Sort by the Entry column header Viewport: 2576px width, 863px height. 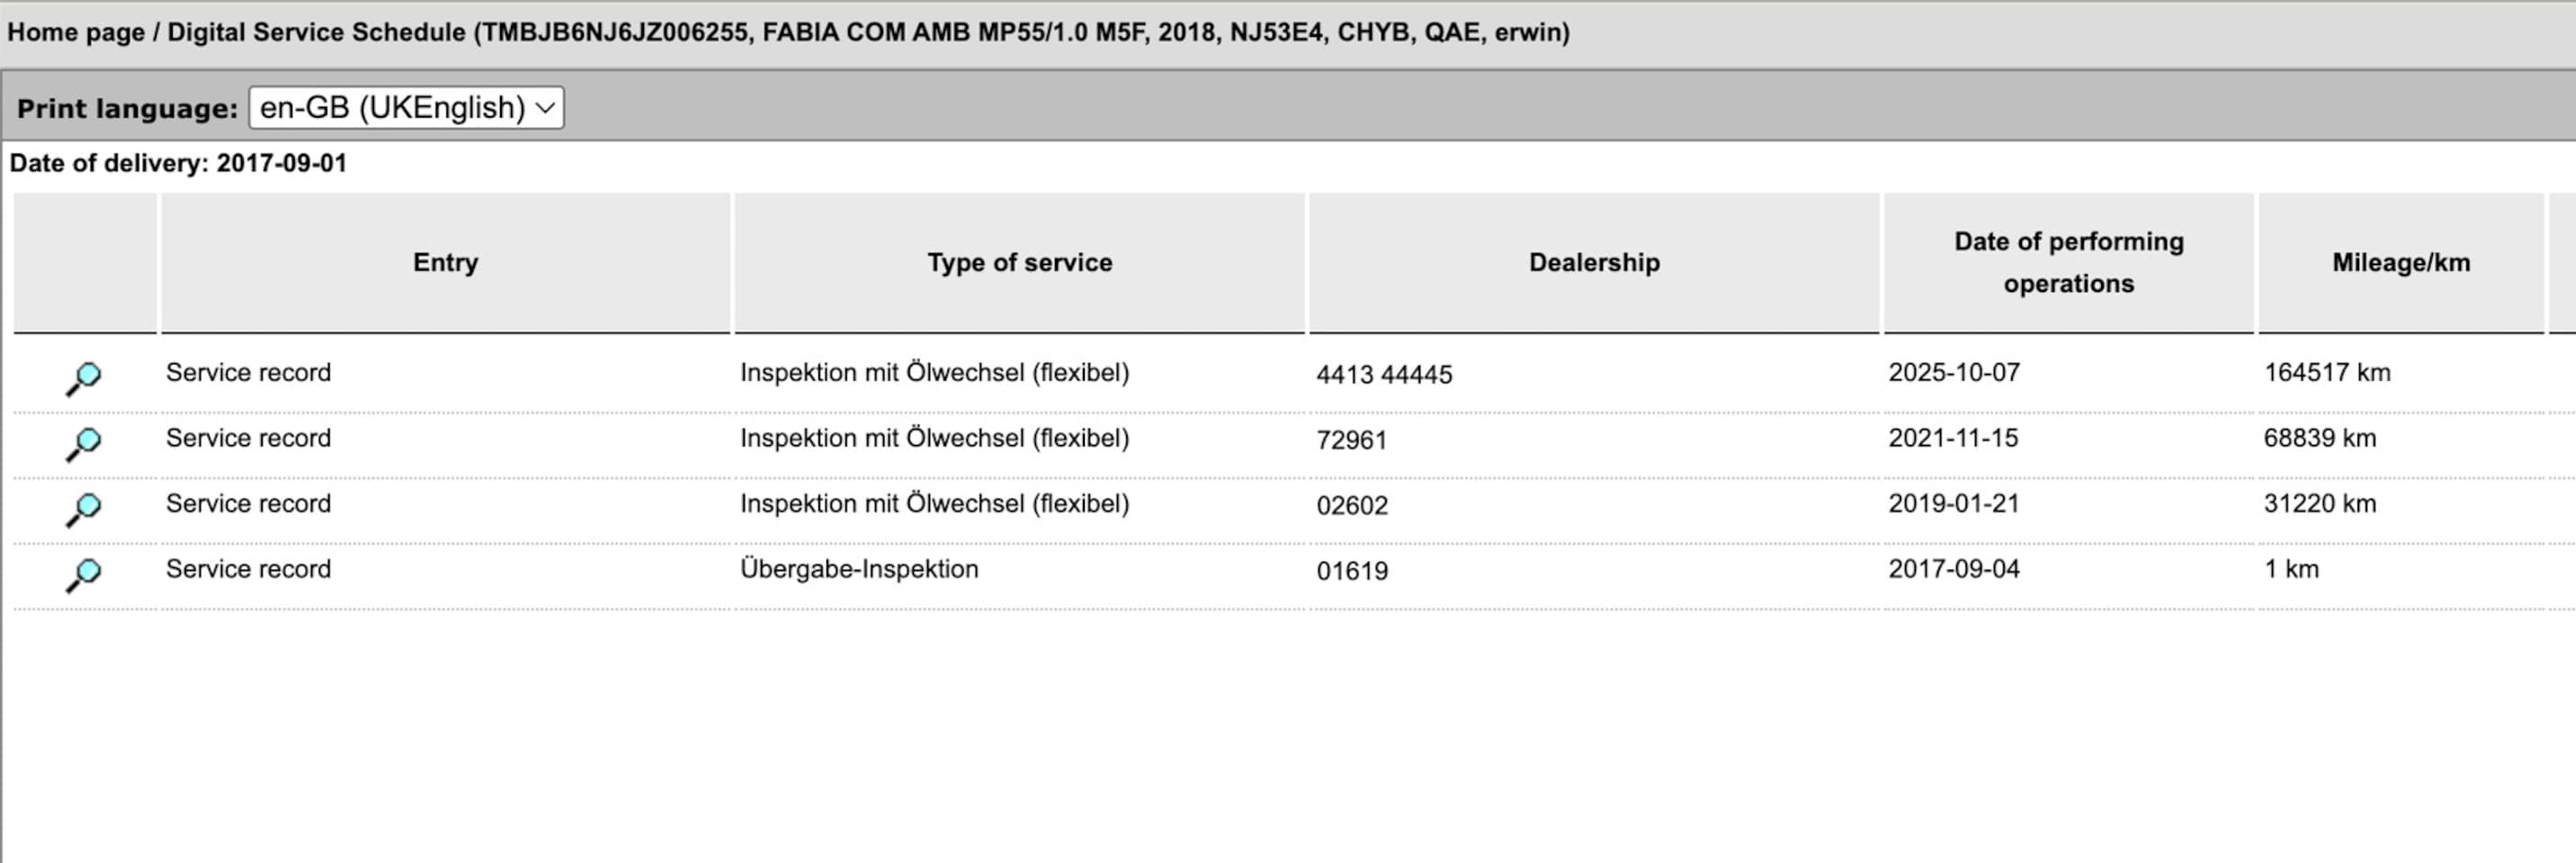pyautogui.click(x=445, y=262)
